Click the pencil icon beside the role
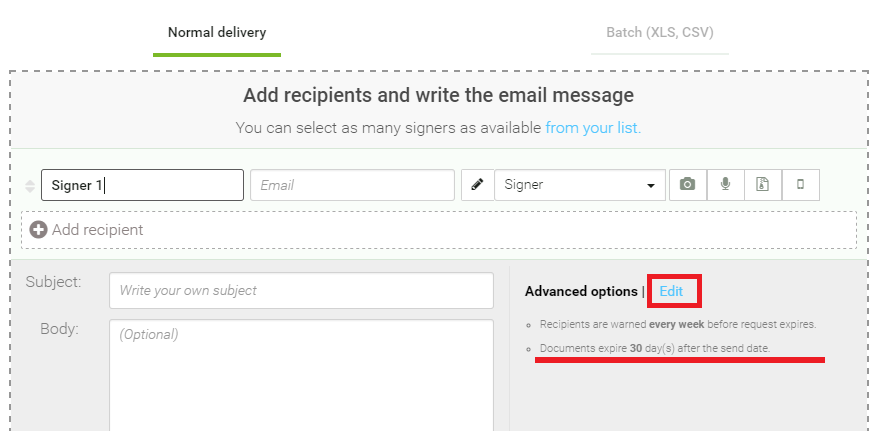The height and width of the screenshot is (431, 880). pyautogui.click(x=478, y=185)
